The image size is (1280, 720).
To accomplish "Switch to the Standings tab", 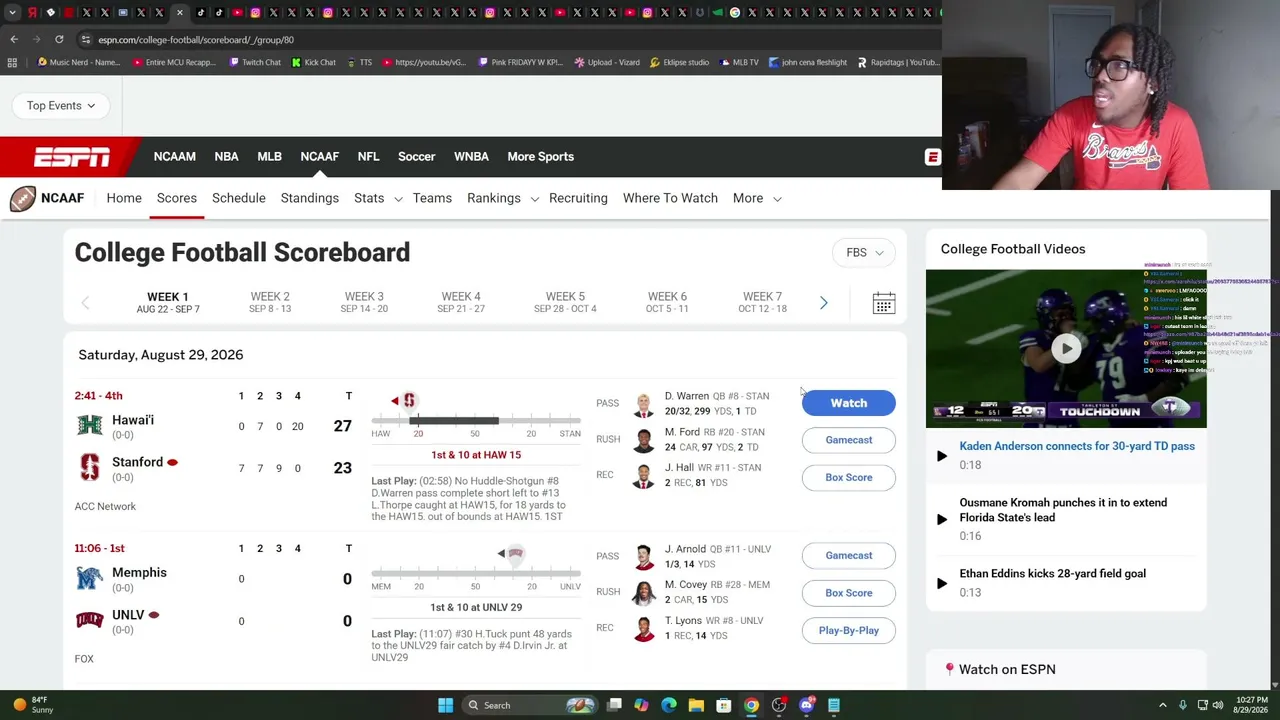I will [x=310, y=198].
